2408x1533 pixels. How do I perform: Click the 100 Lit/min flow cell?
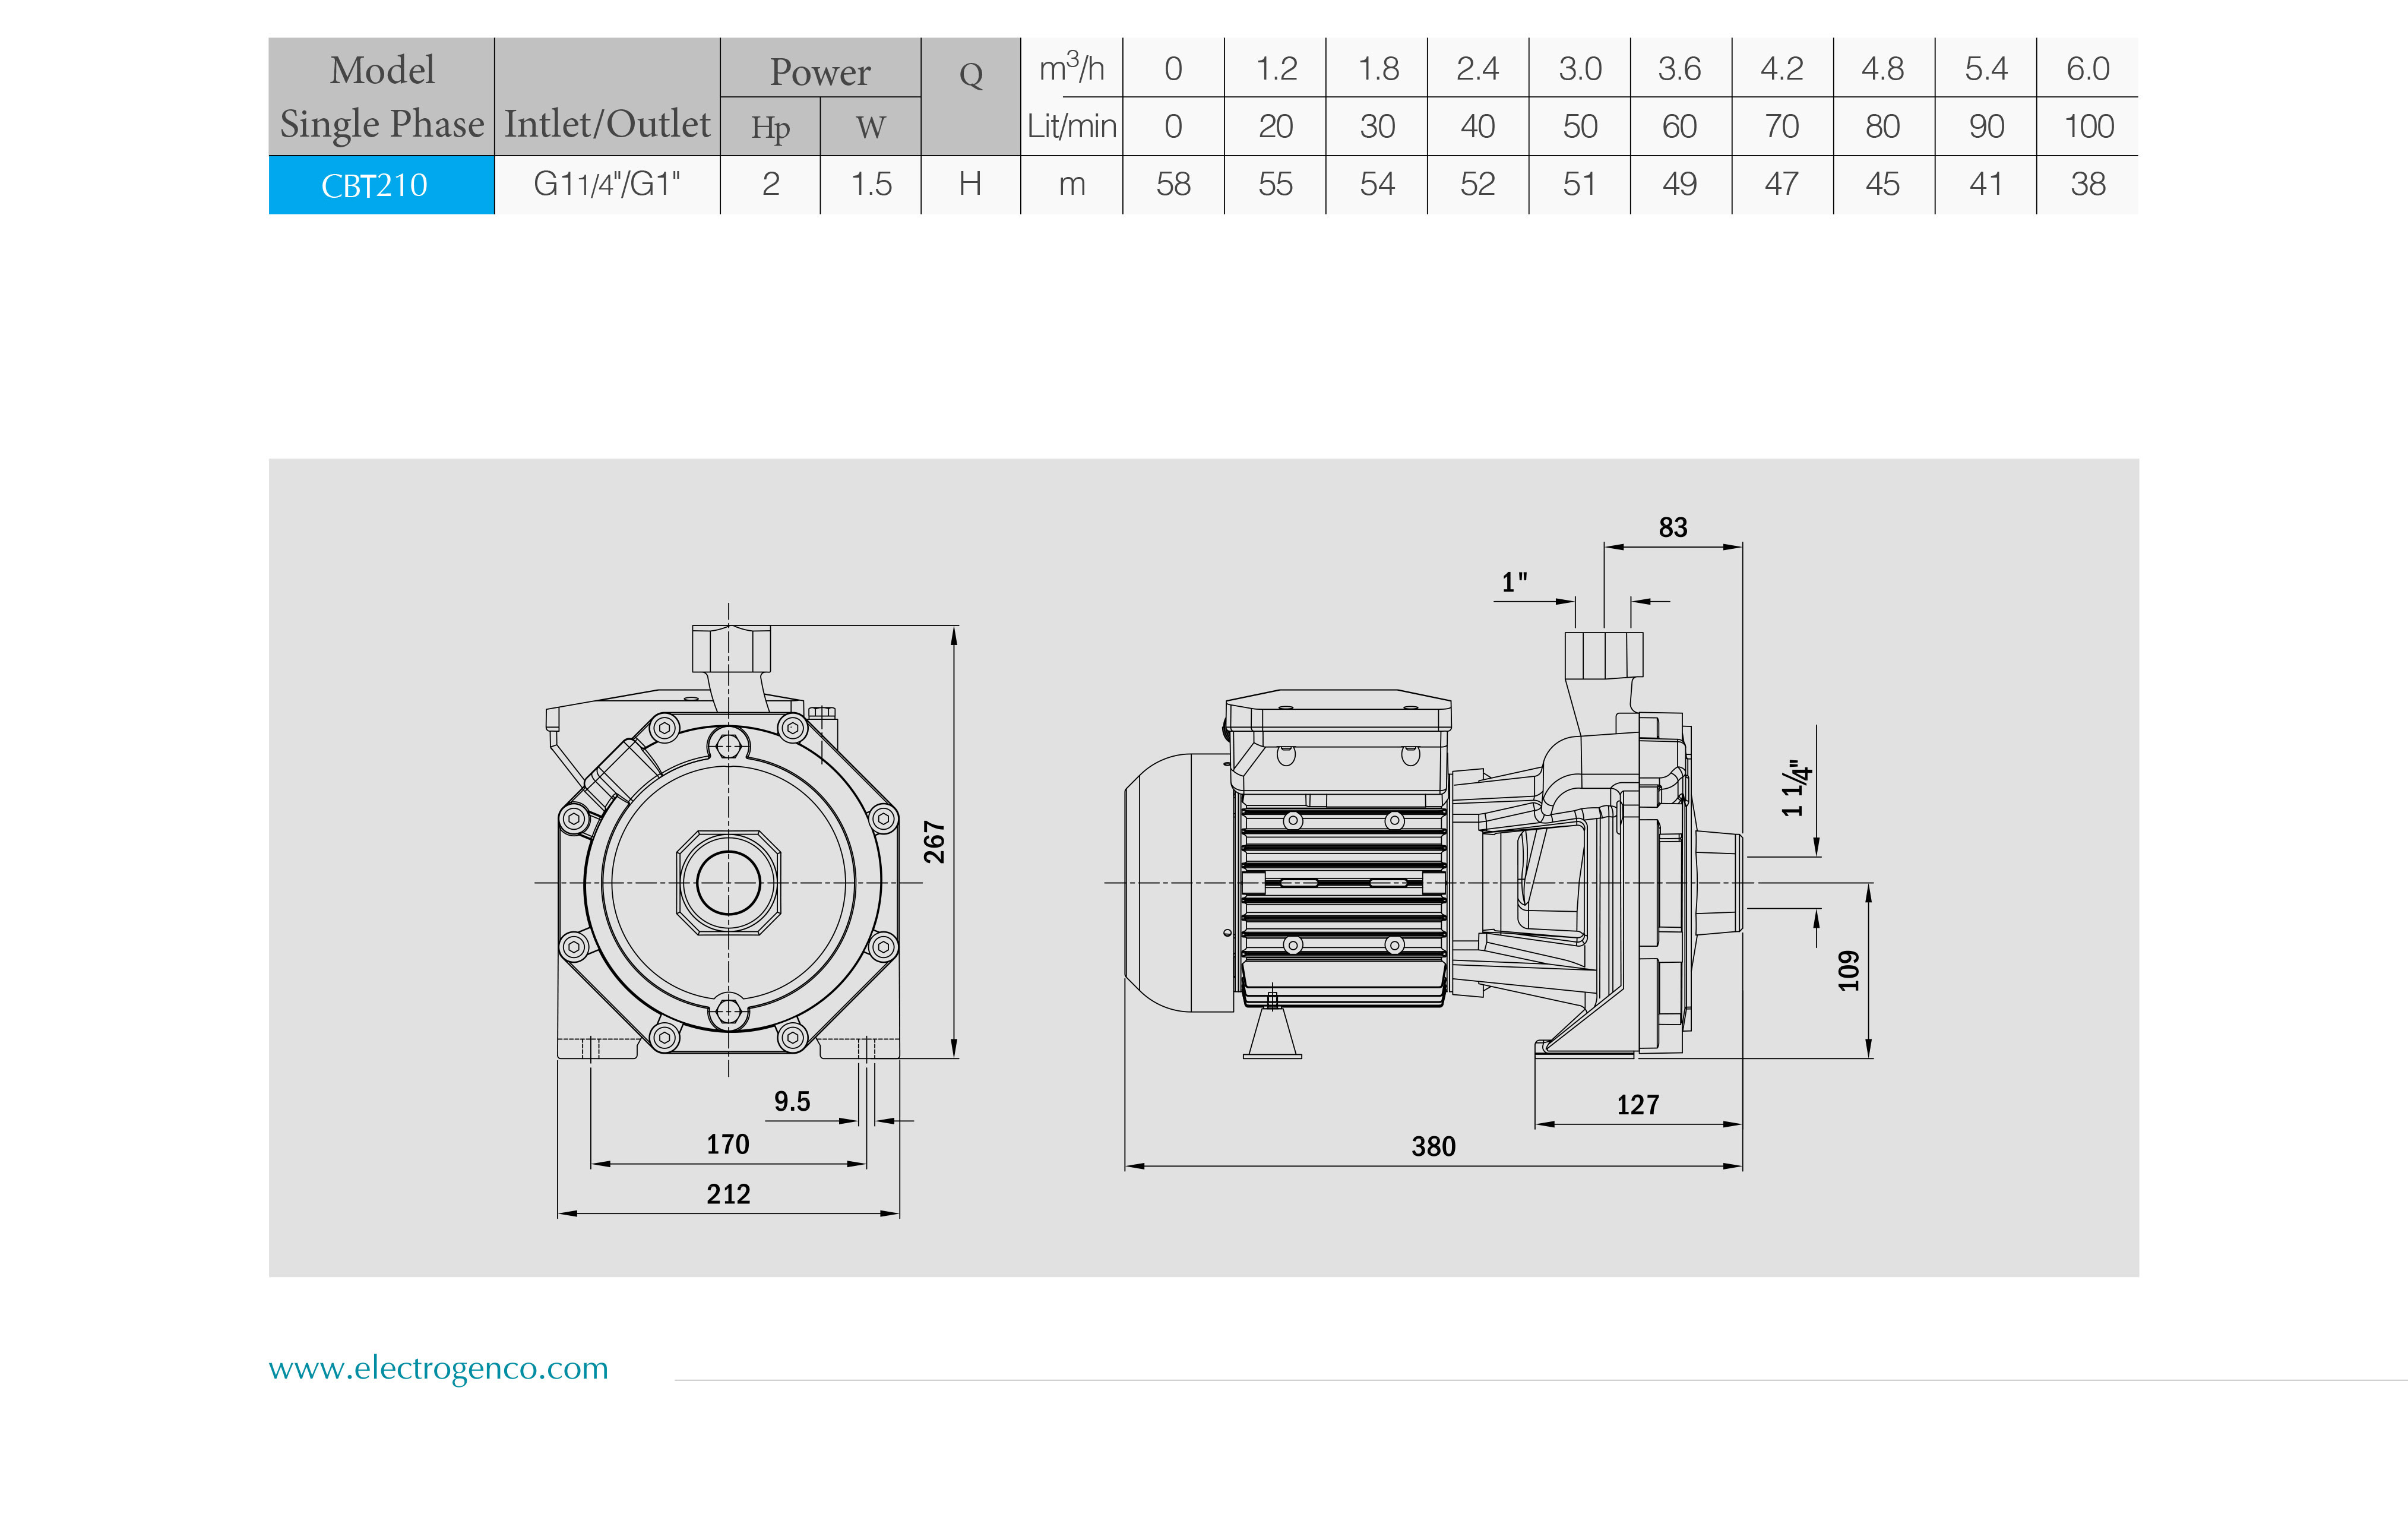pos(2087,126)
